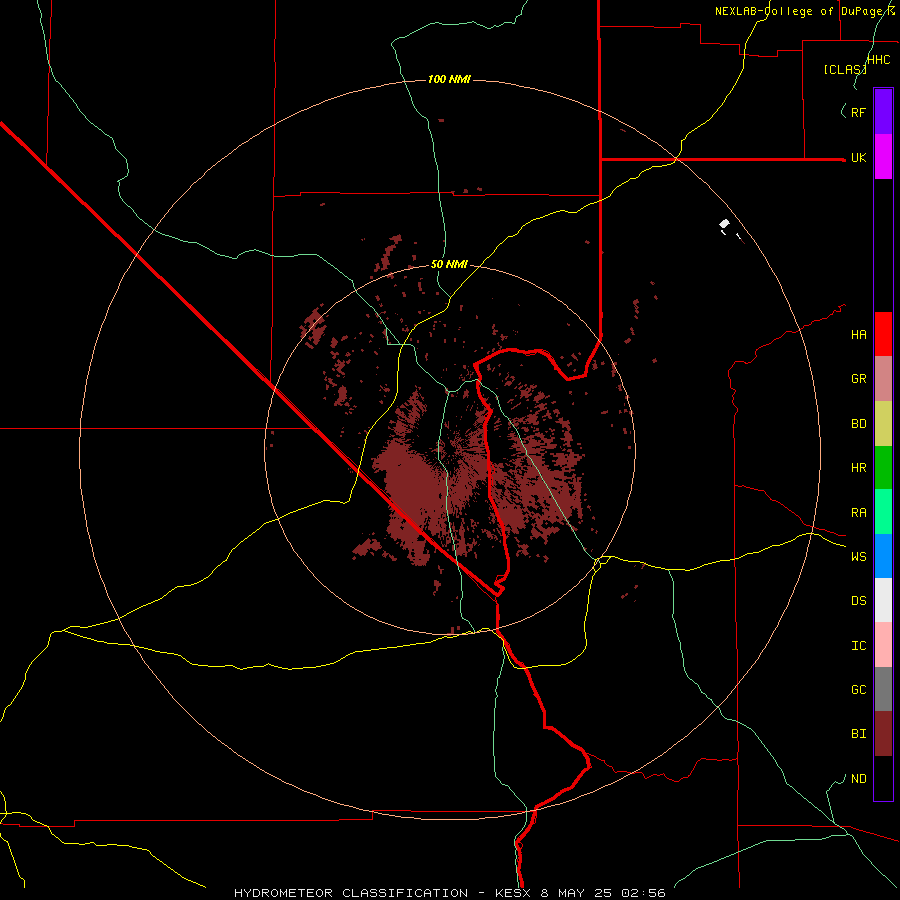Click the BD legend label
This screenshot has height=900, width=900.
(859, 424)
